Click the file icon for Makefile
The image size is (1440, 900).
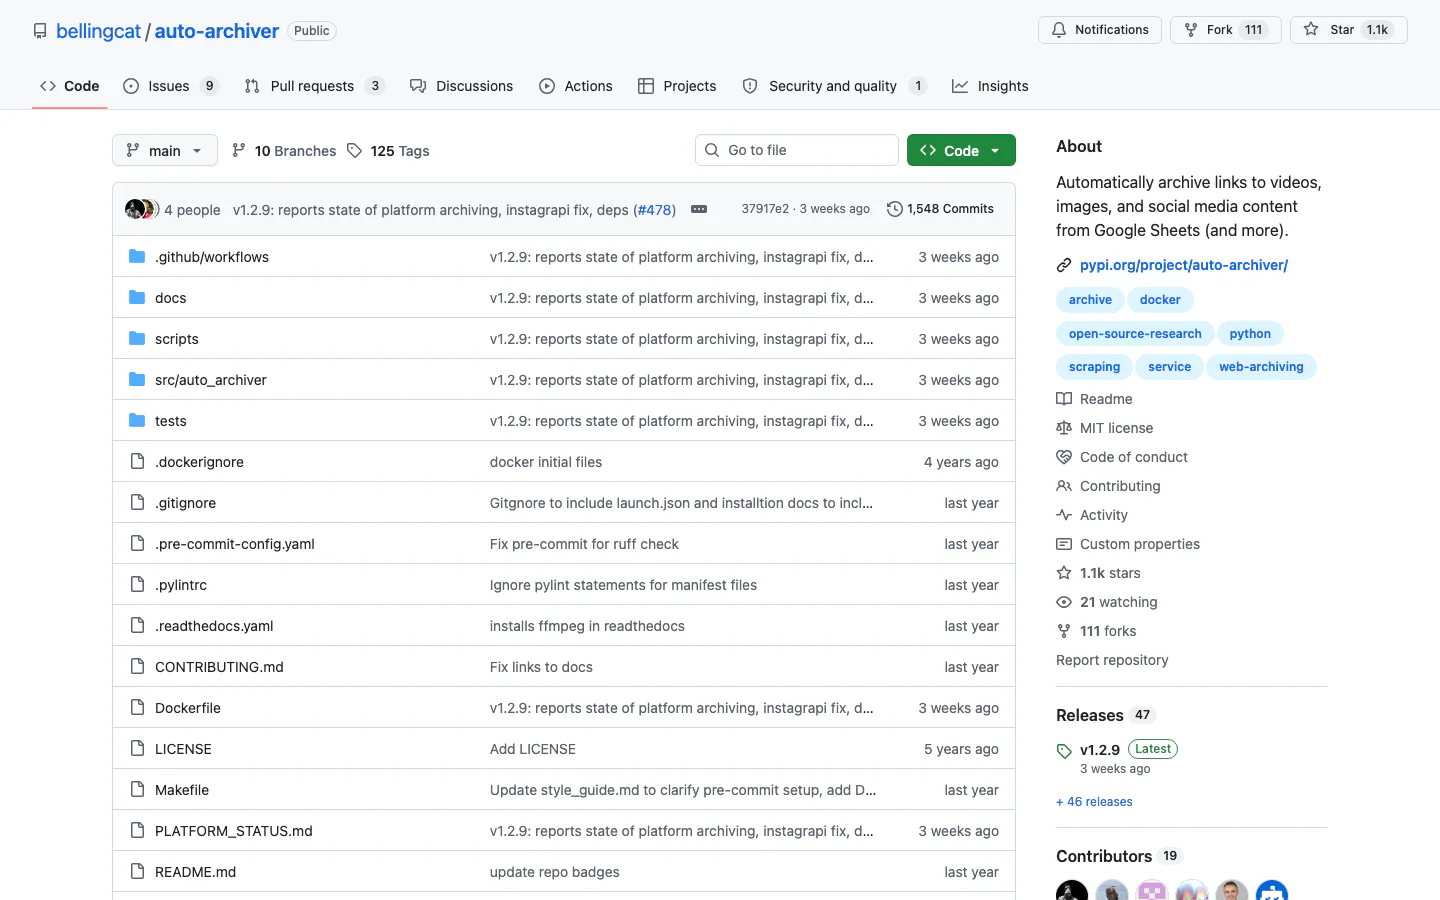pos(137,790)
